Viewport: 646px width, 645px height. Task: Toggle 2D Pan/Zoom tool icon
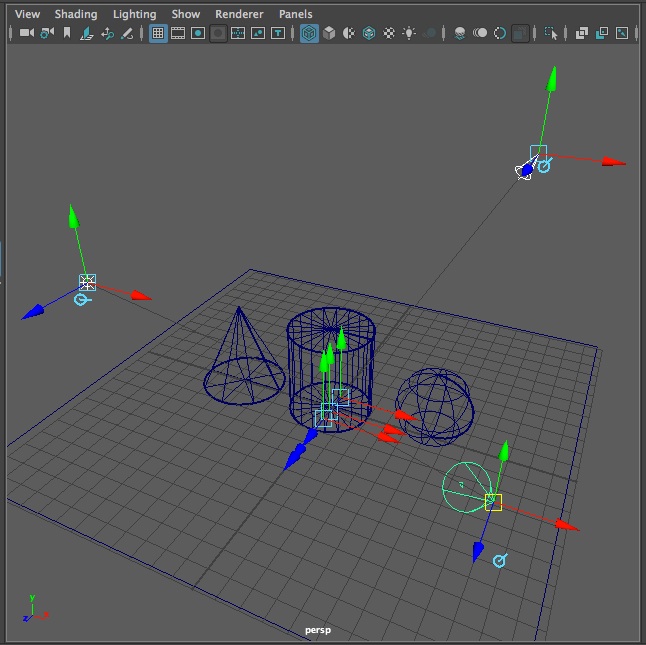108,33
